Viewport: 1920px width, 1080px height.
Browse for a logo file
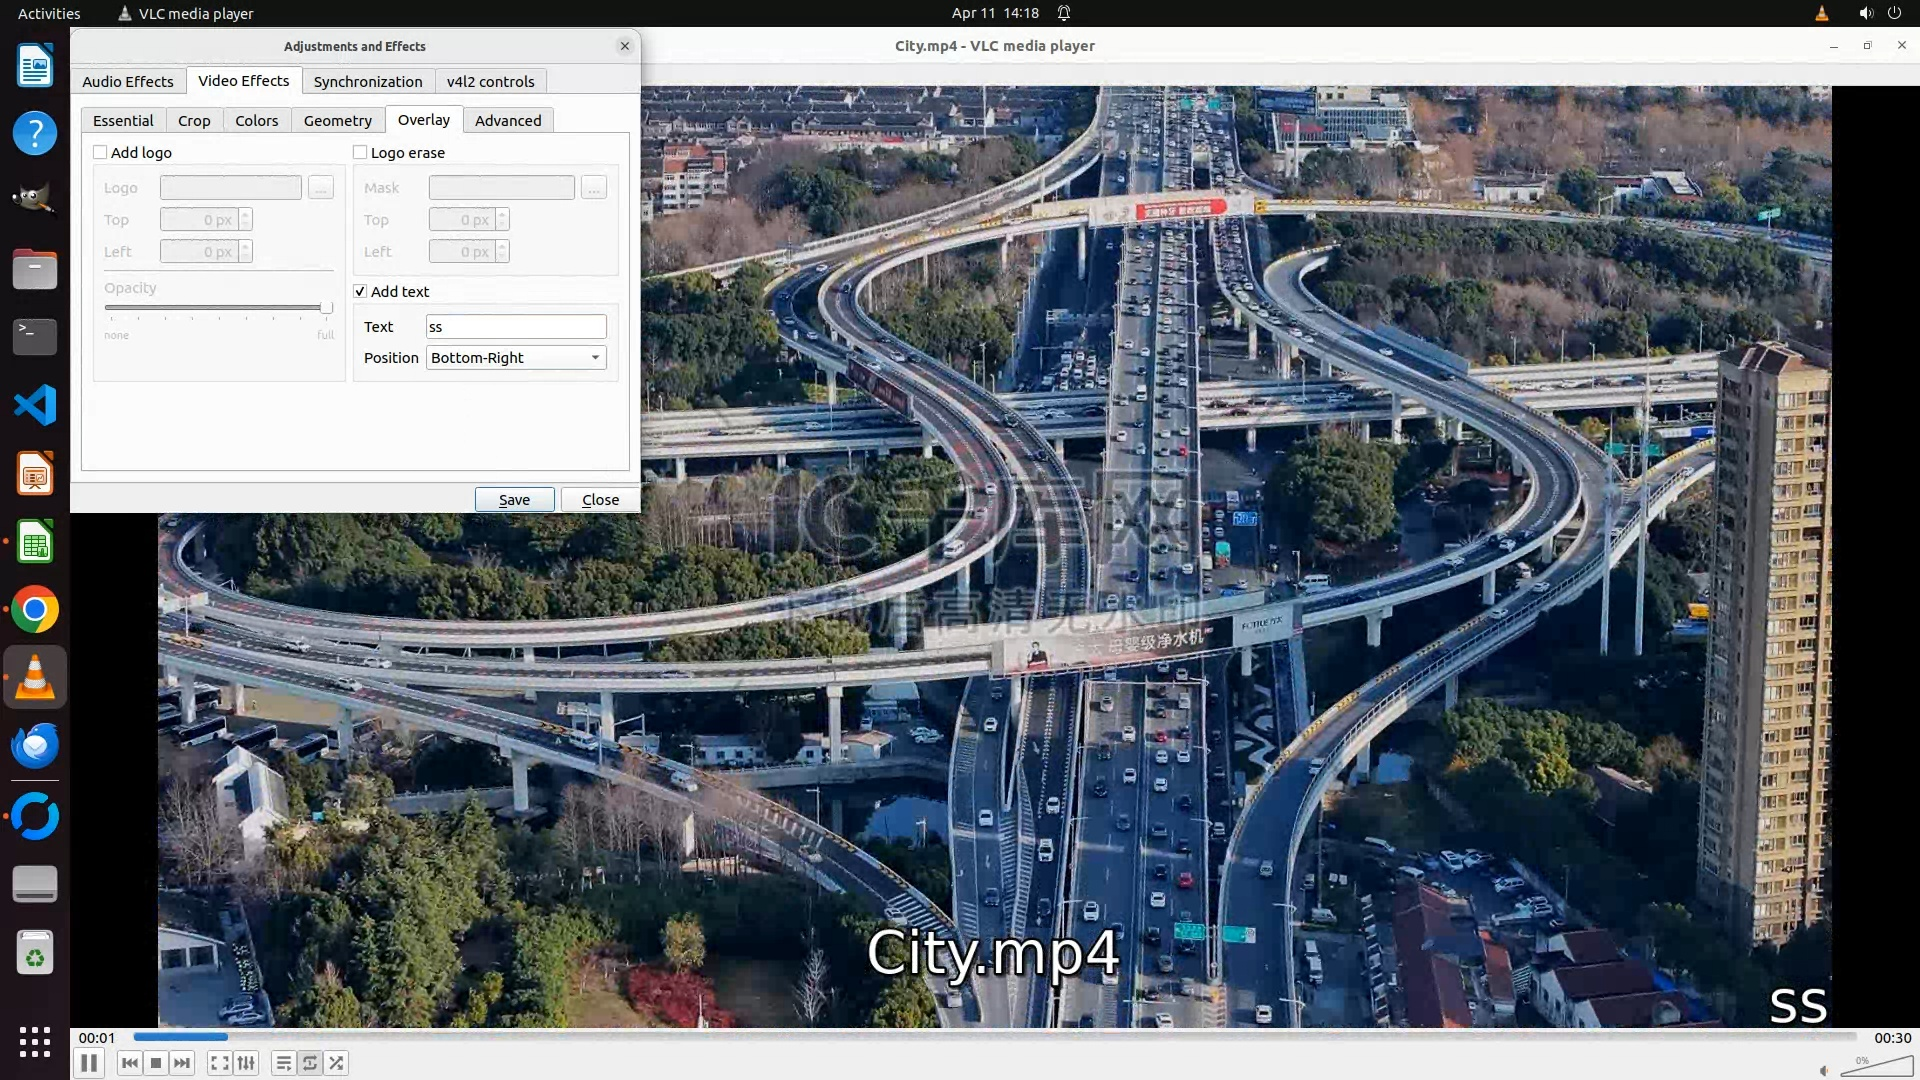click(321, 188)
